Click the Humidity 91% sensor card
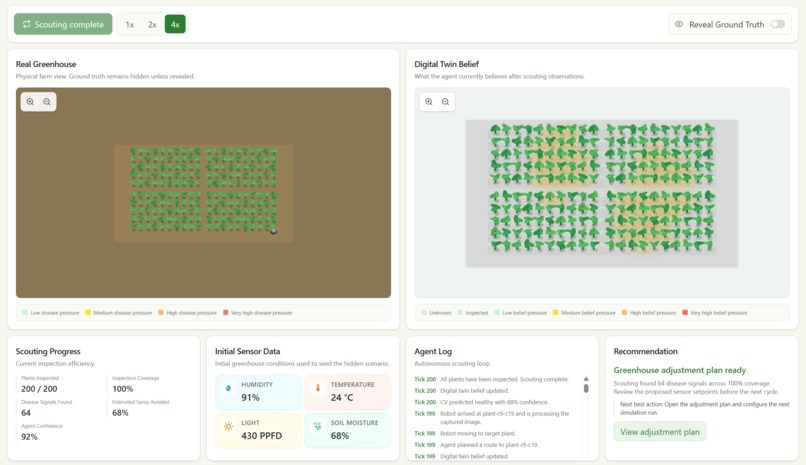The image size is (806, 465). (258, 392)
